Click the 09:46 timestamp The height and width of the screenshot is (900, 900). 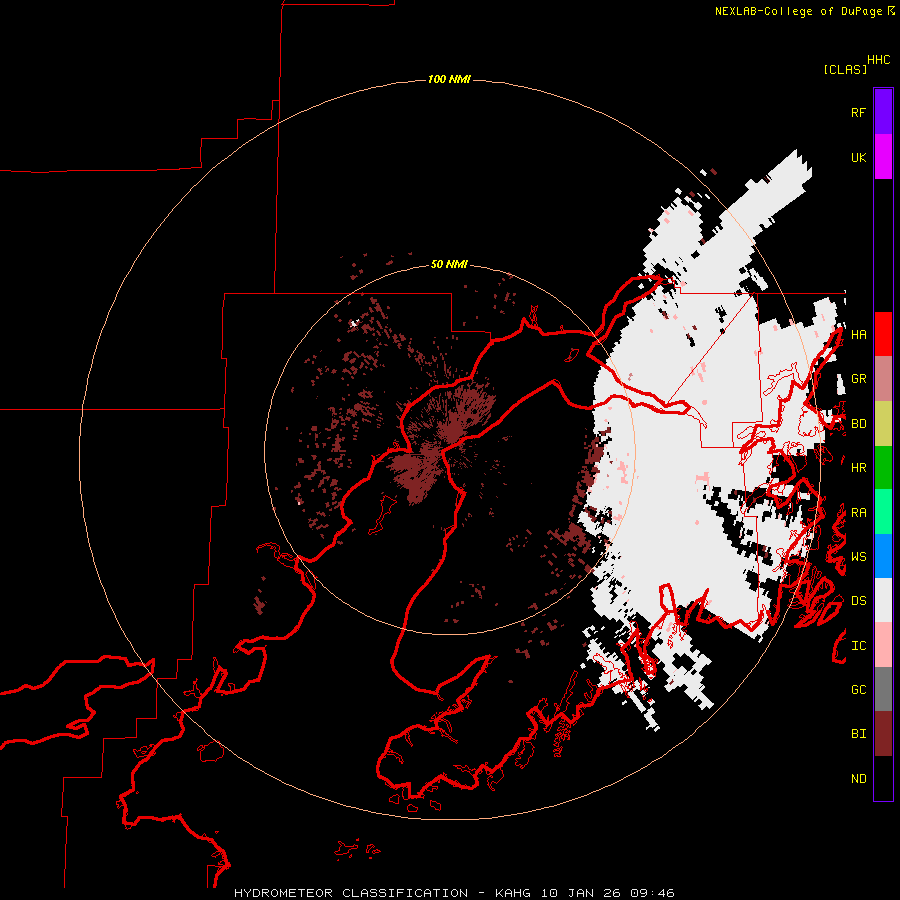pos(652,893)
